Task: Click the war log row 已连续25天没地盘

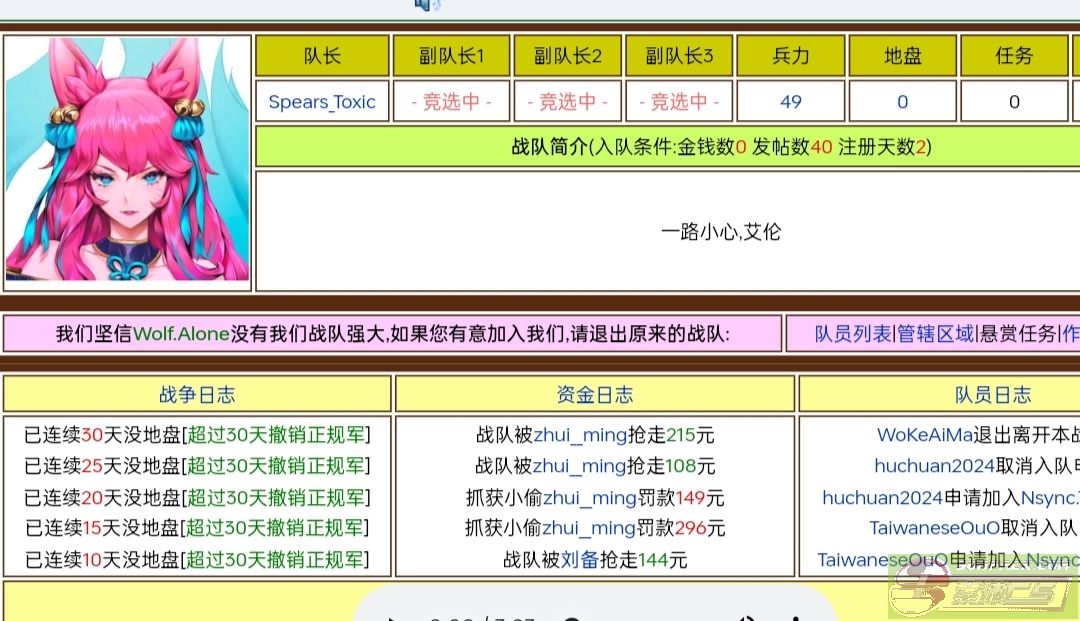Action: pyautogui.click(x=197, y=466)
